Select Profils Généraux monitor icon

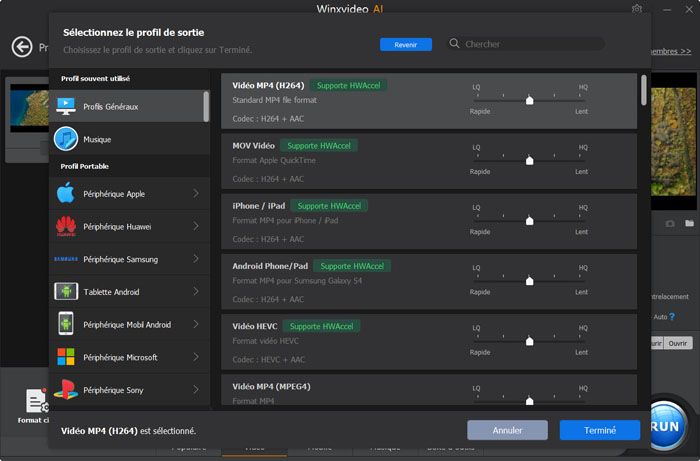coord(66,106)
